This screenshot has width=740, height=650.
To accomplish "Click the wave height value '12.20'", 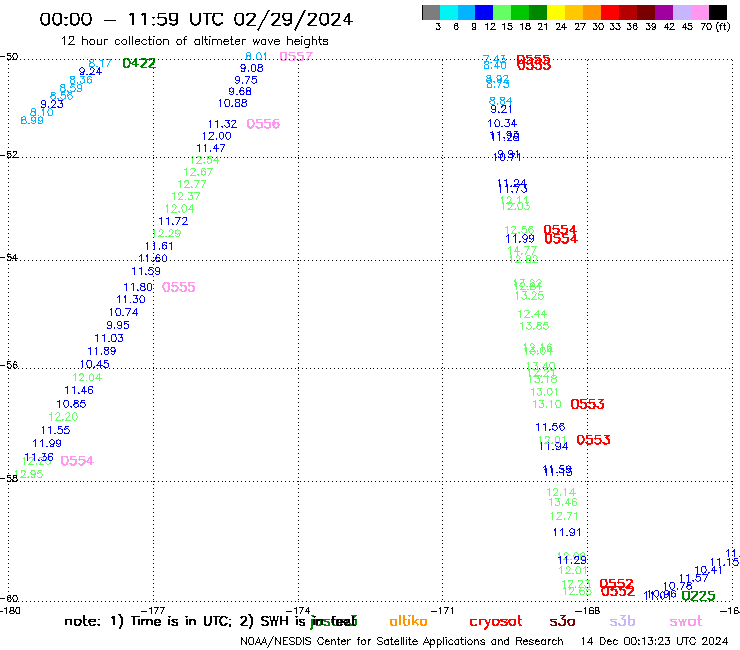I will click(63, 417).
